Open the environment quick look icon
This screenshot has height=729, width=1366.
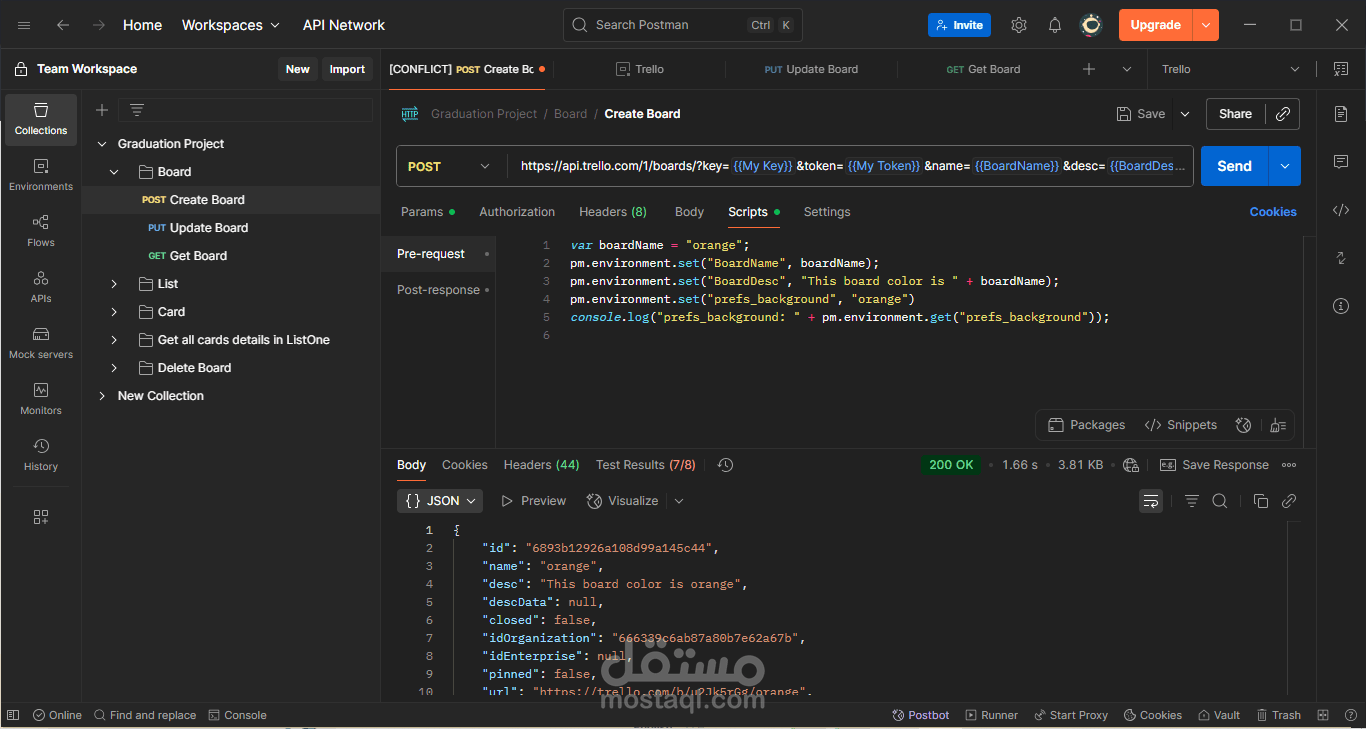click(x=1340, y=69)
